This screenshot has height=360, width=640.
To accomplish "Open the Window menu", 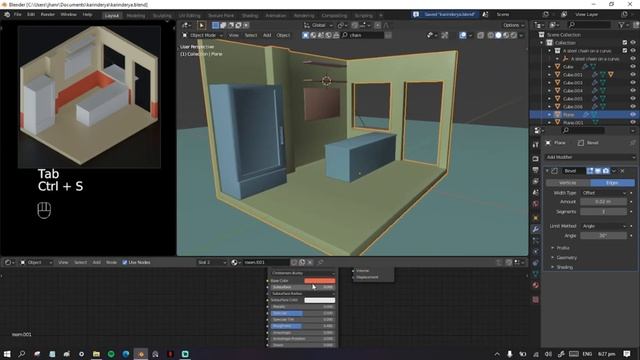I will tap(69, 14).
